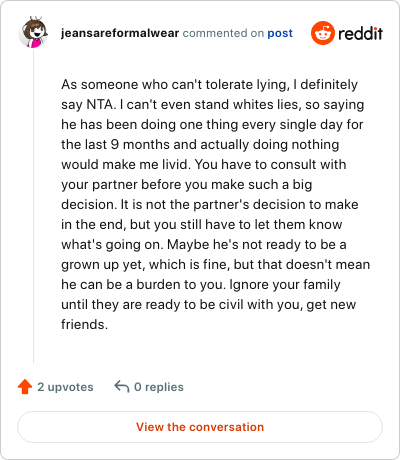Click the "commented on" text

[x=223, y=33]
